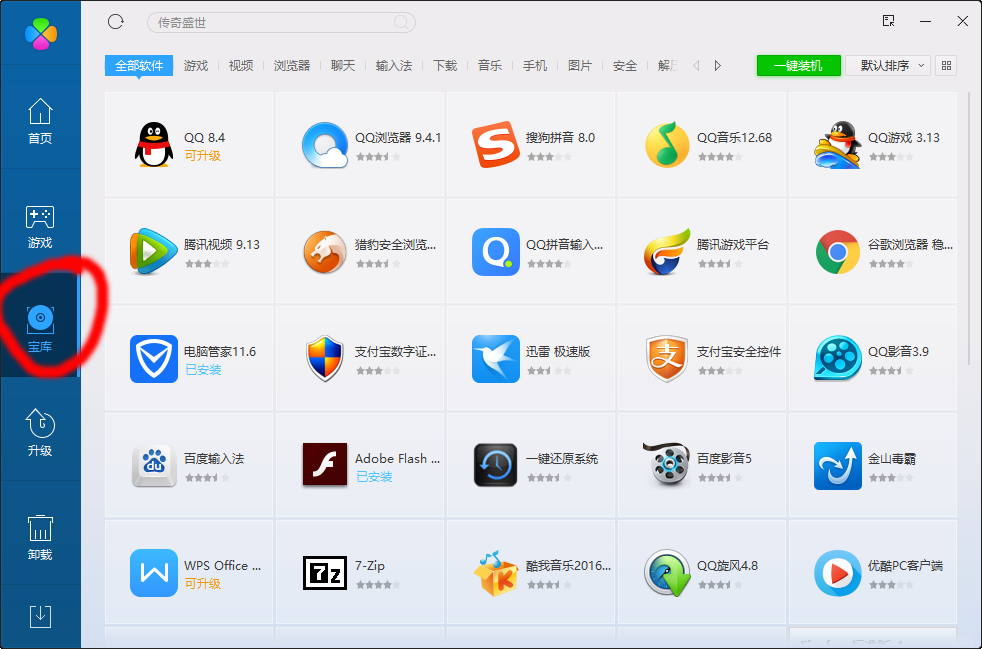Switch to the 输入法 category tab
The image size is (982, 649).
coord(394,65)
